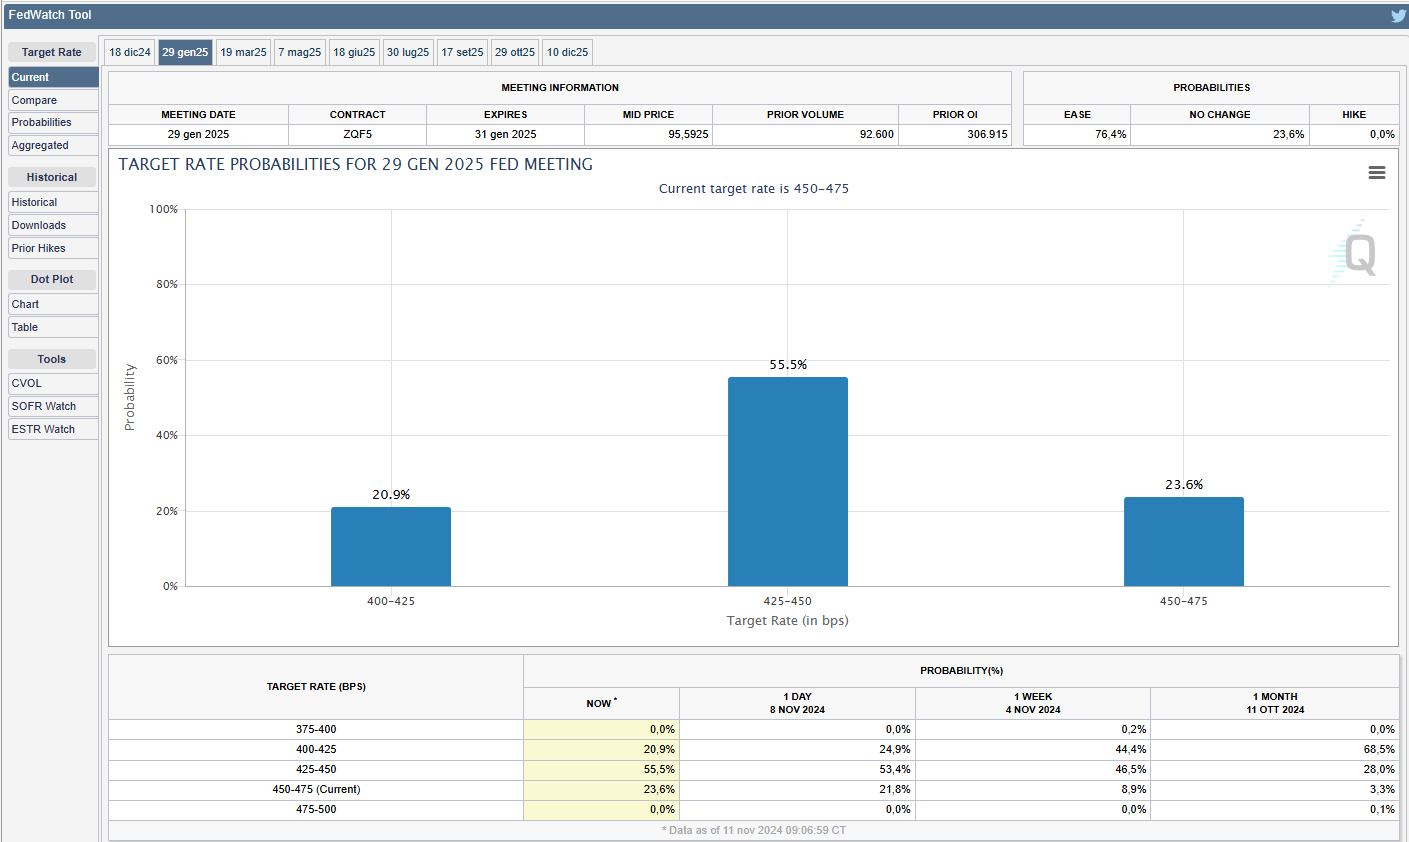Open the Compare view
This screenshot has height=842, width=1409.
click(53, 100)
